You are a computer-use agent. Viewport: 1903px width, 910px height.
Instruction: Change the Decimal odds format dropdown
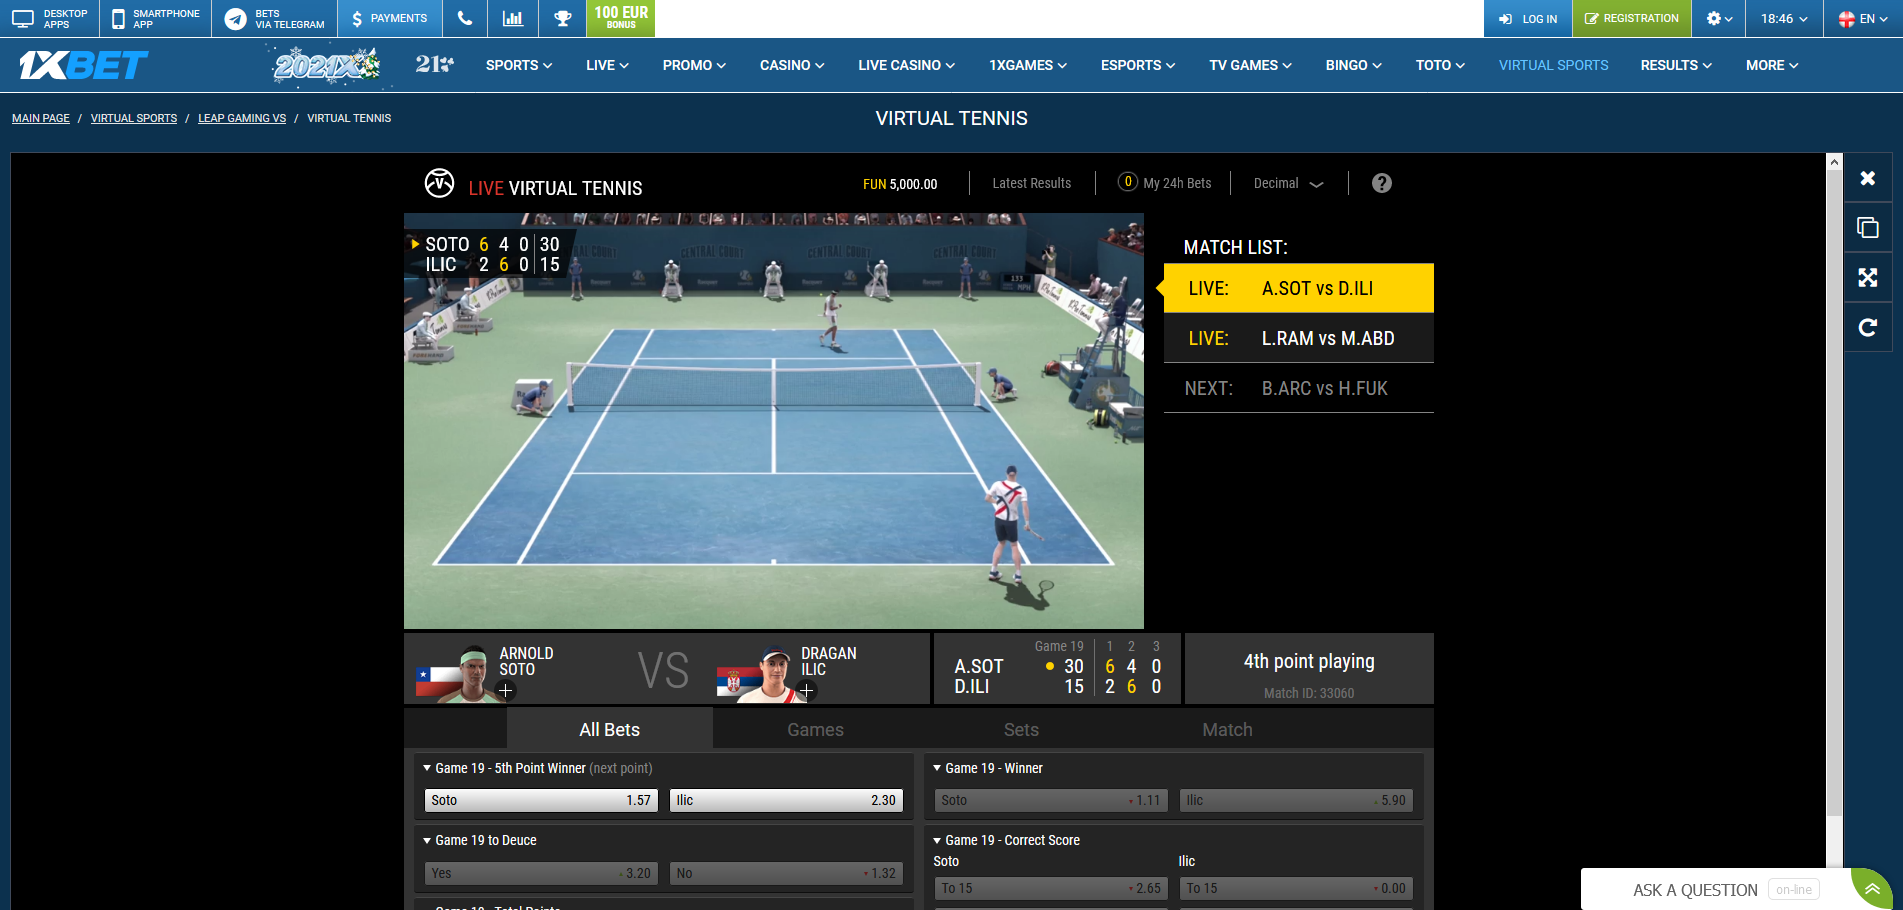(x=1288, y=184)
